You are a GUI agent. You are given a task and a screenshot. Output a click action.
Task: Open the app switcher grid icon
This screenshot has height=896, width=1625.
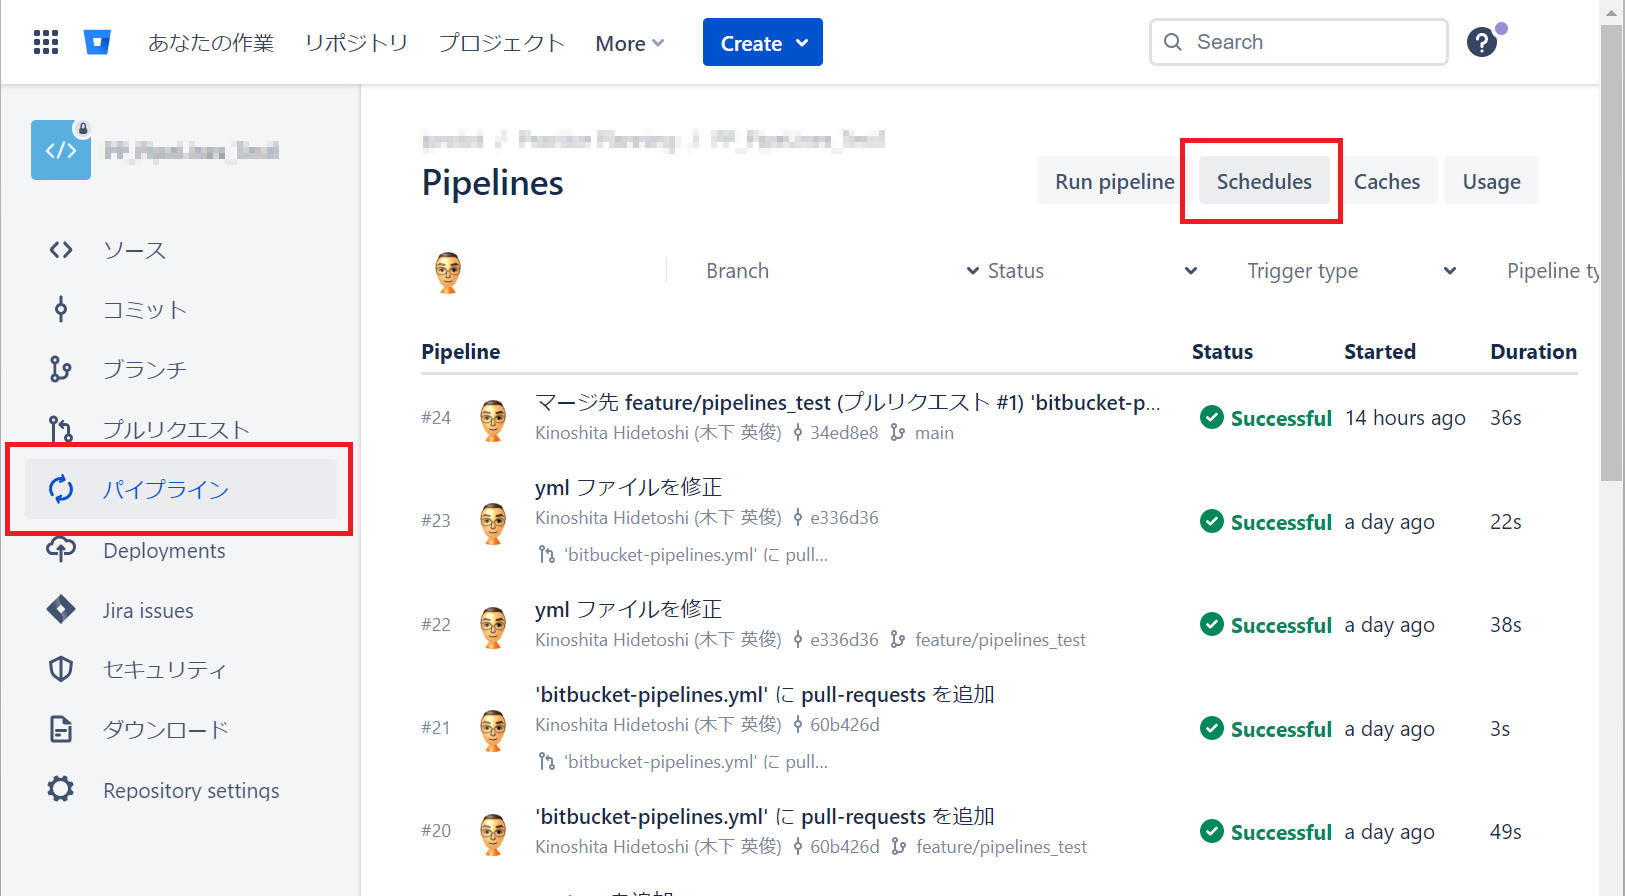[46, 42]
